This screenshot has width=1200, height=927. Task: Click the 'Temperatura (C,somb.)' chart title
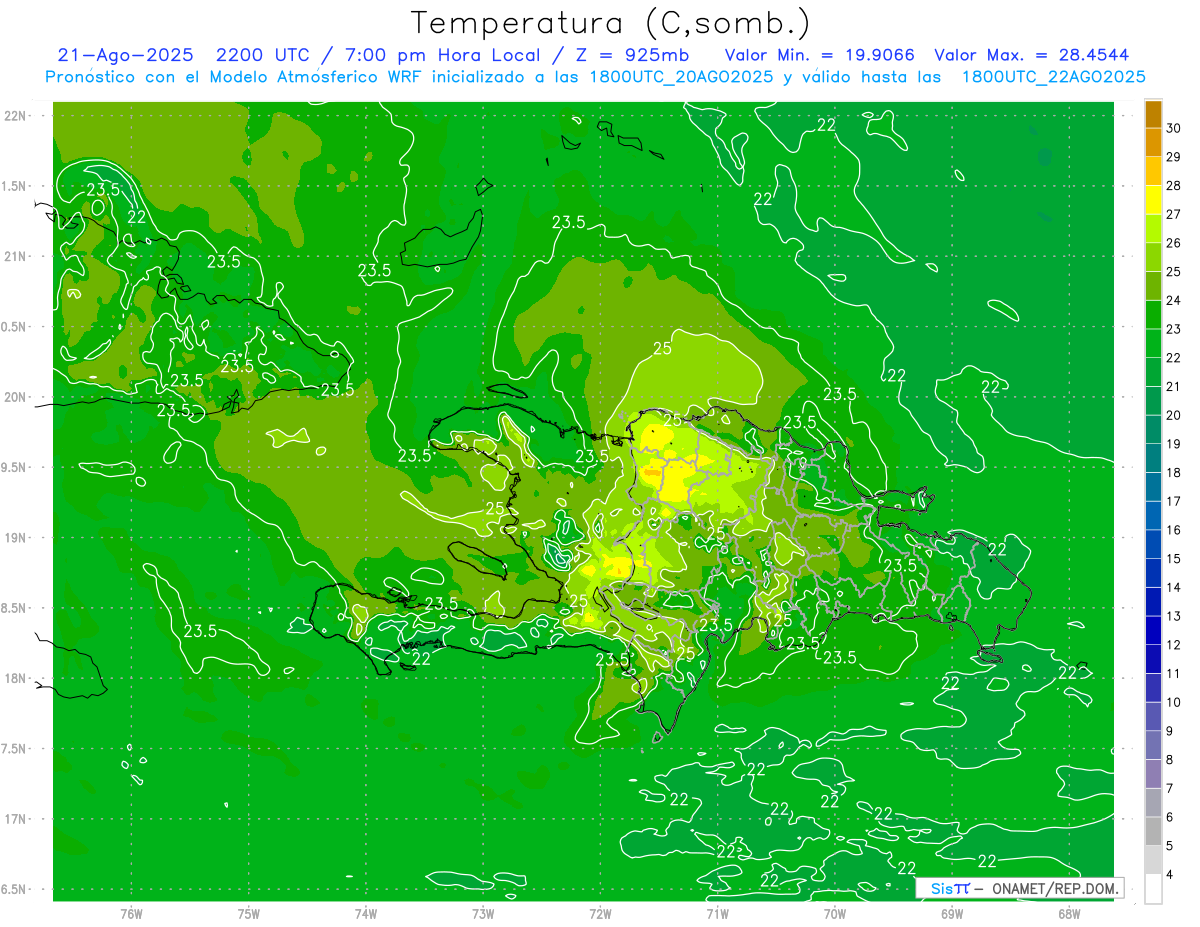[611, 22]
